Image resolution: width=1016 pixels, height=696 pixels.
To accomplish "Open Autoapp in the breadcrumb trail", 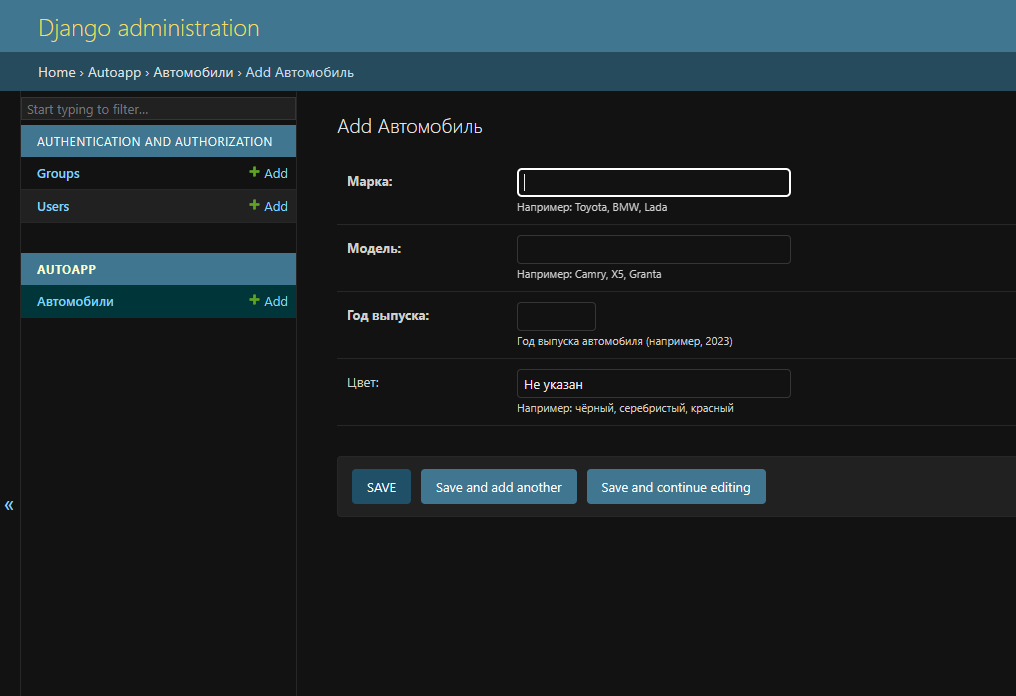I will [114, 73].
